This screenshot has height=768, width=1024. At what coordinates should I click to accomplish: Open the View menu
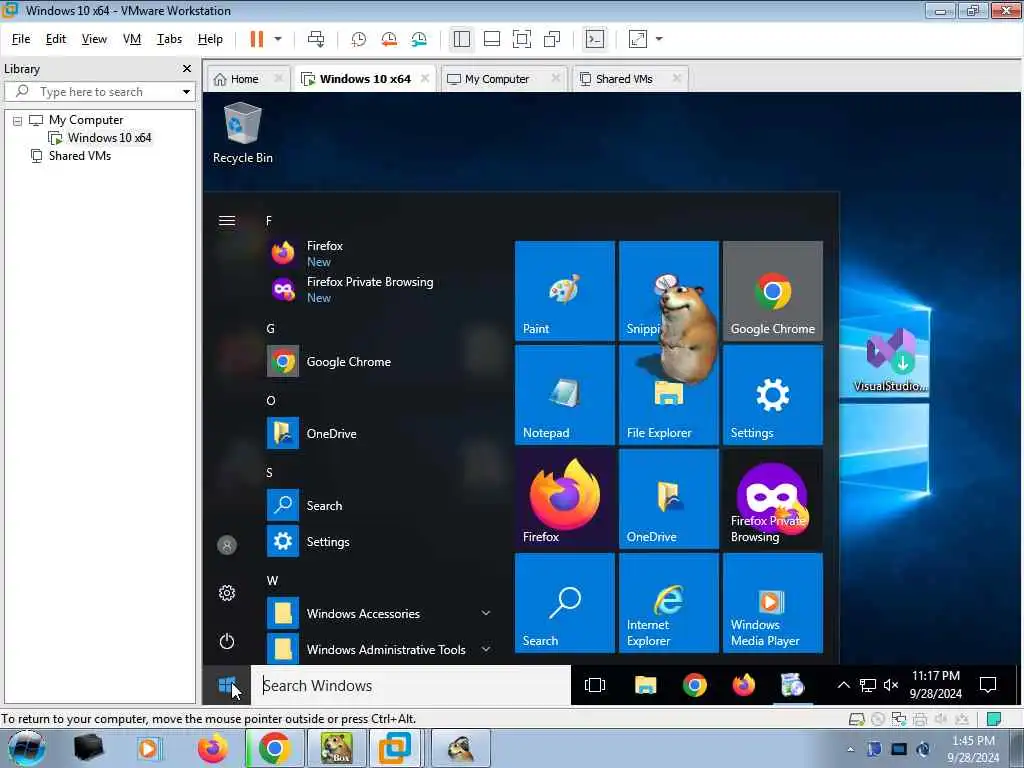tap(94, 39)
